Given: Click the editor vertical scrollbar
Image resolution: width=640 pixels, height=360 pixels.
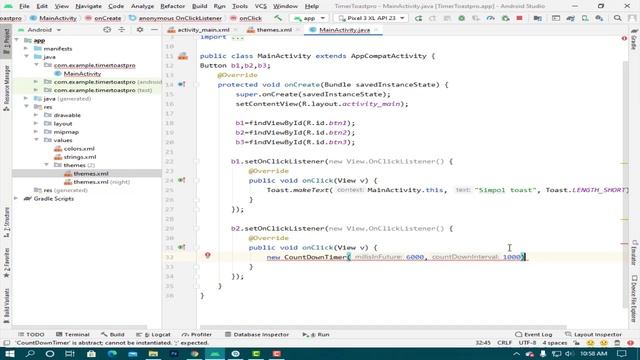Looking at the screenshot, I should click(625, 184).
